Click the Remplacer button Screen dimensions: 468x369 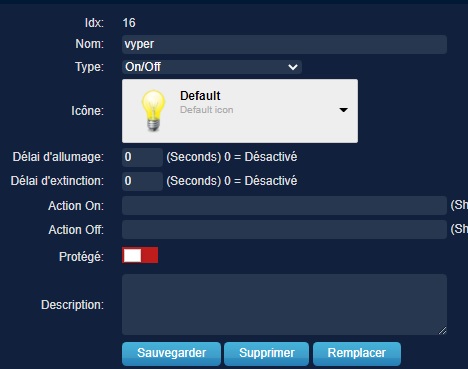pos(357,353)
